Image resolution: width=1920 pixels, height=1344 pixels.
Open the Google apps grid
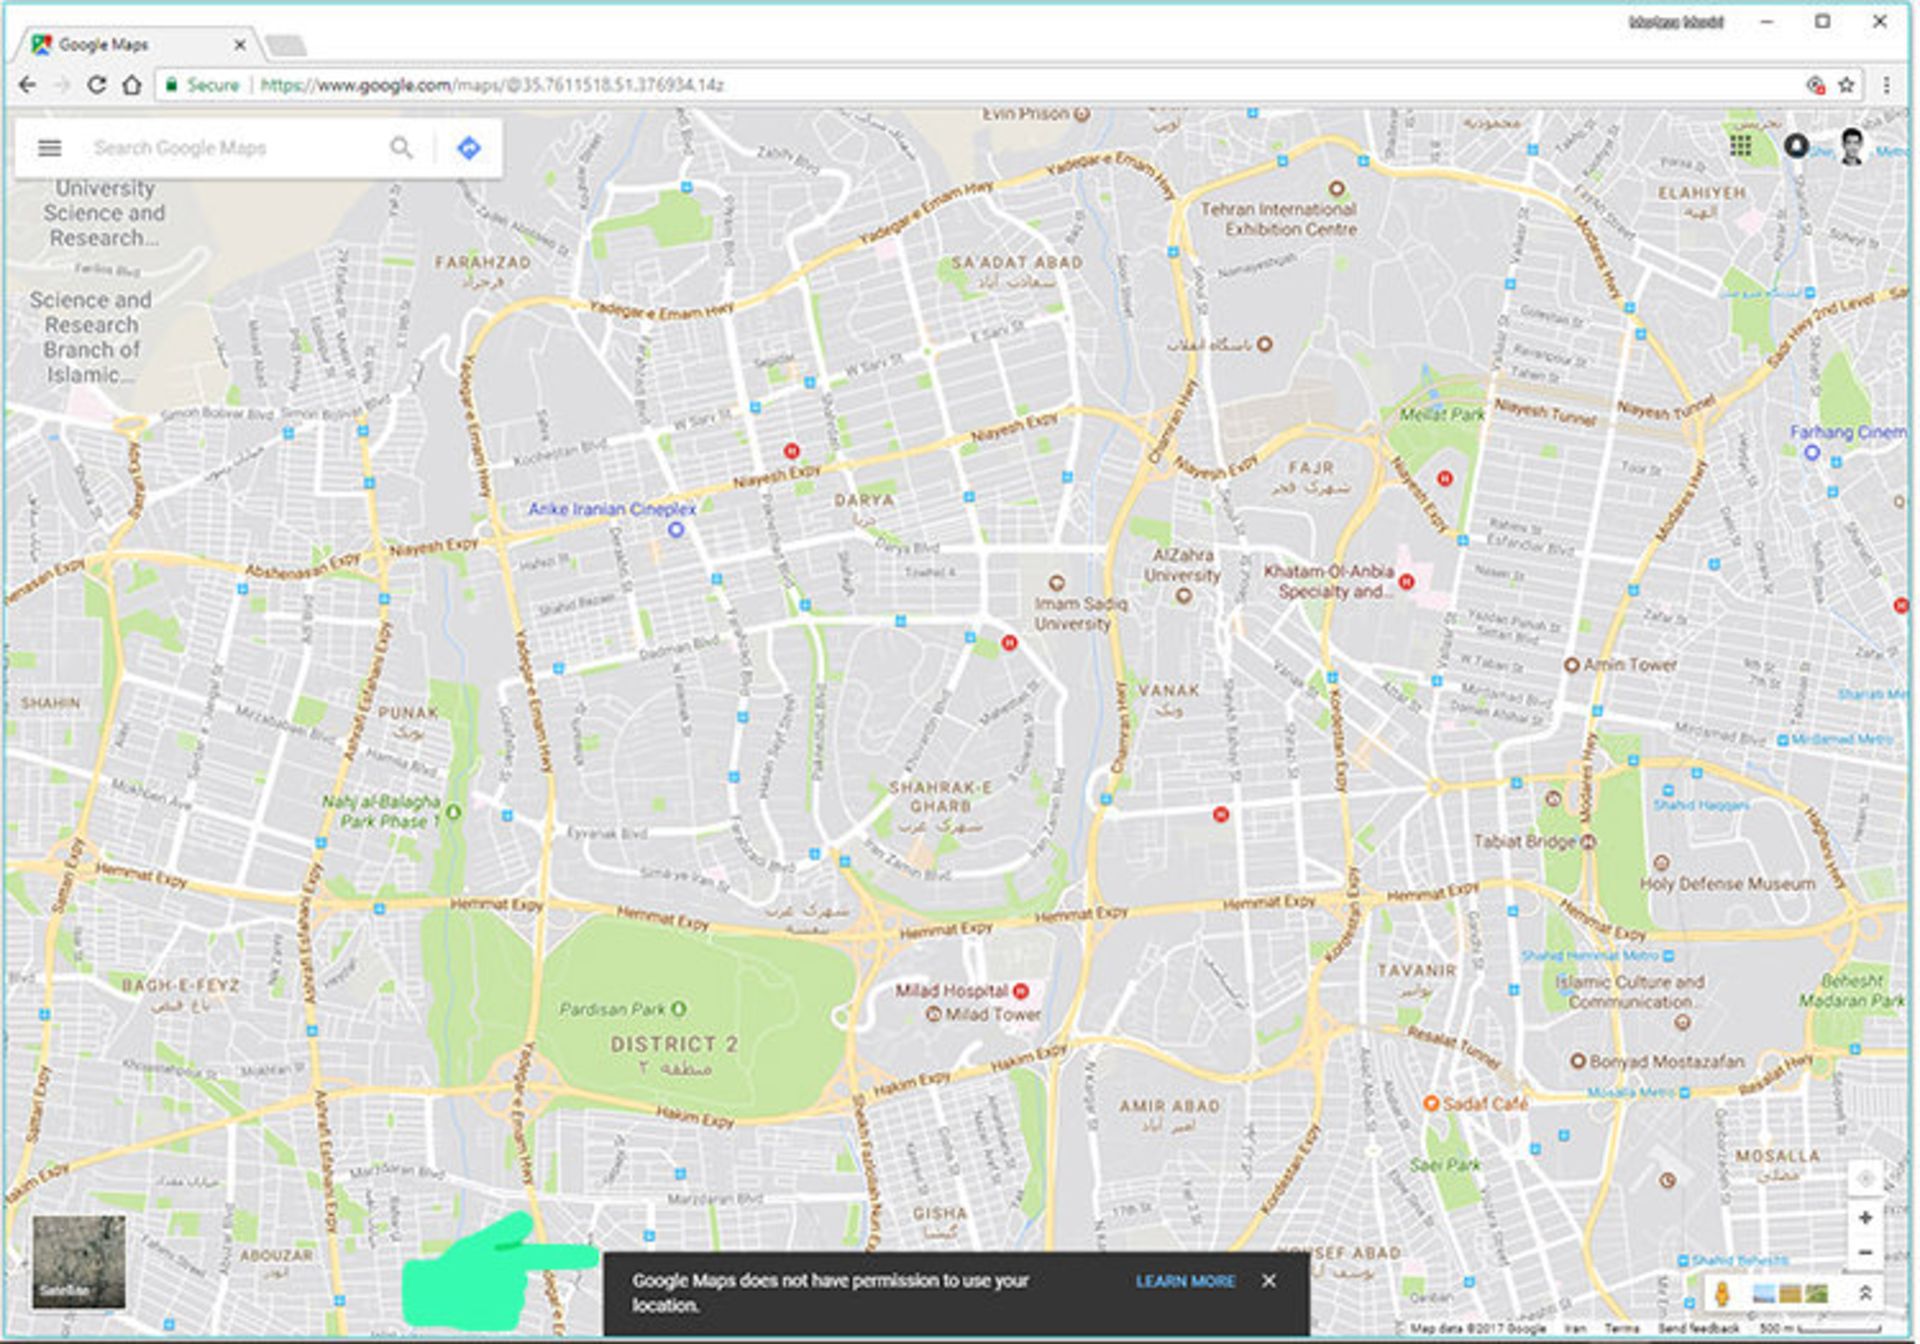click(1741, 146)
